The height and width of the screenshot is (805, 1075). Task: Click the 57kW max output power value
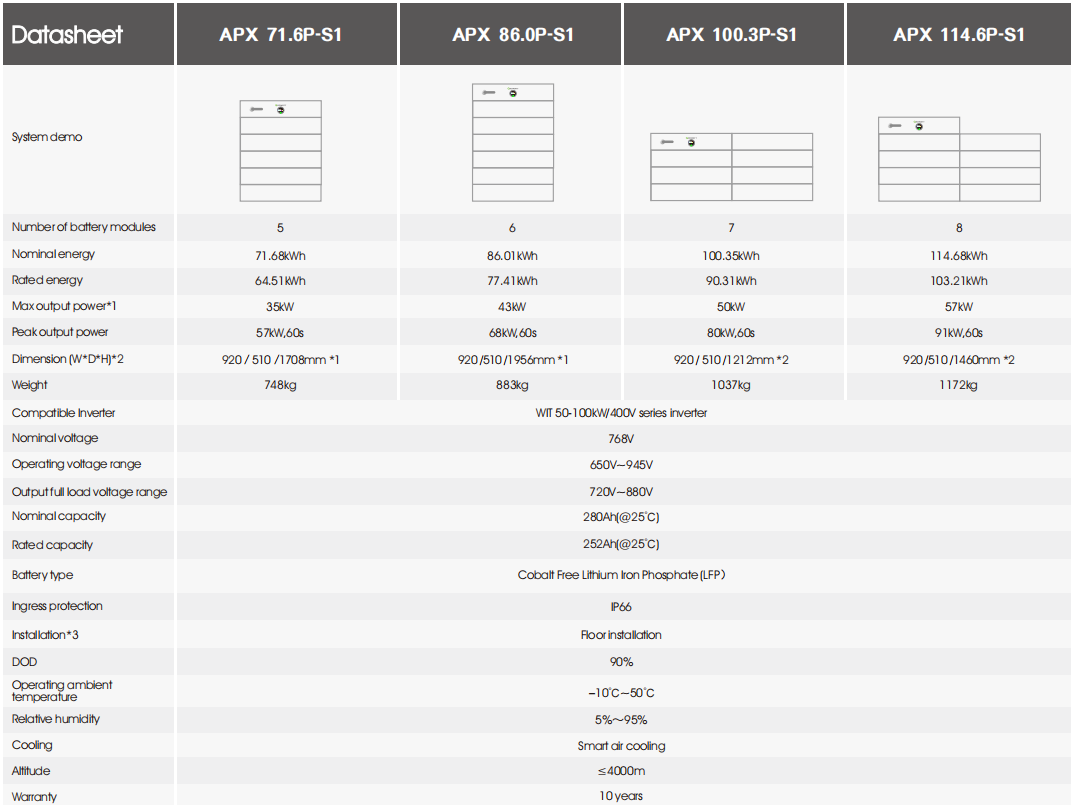[x=958, y=307]
